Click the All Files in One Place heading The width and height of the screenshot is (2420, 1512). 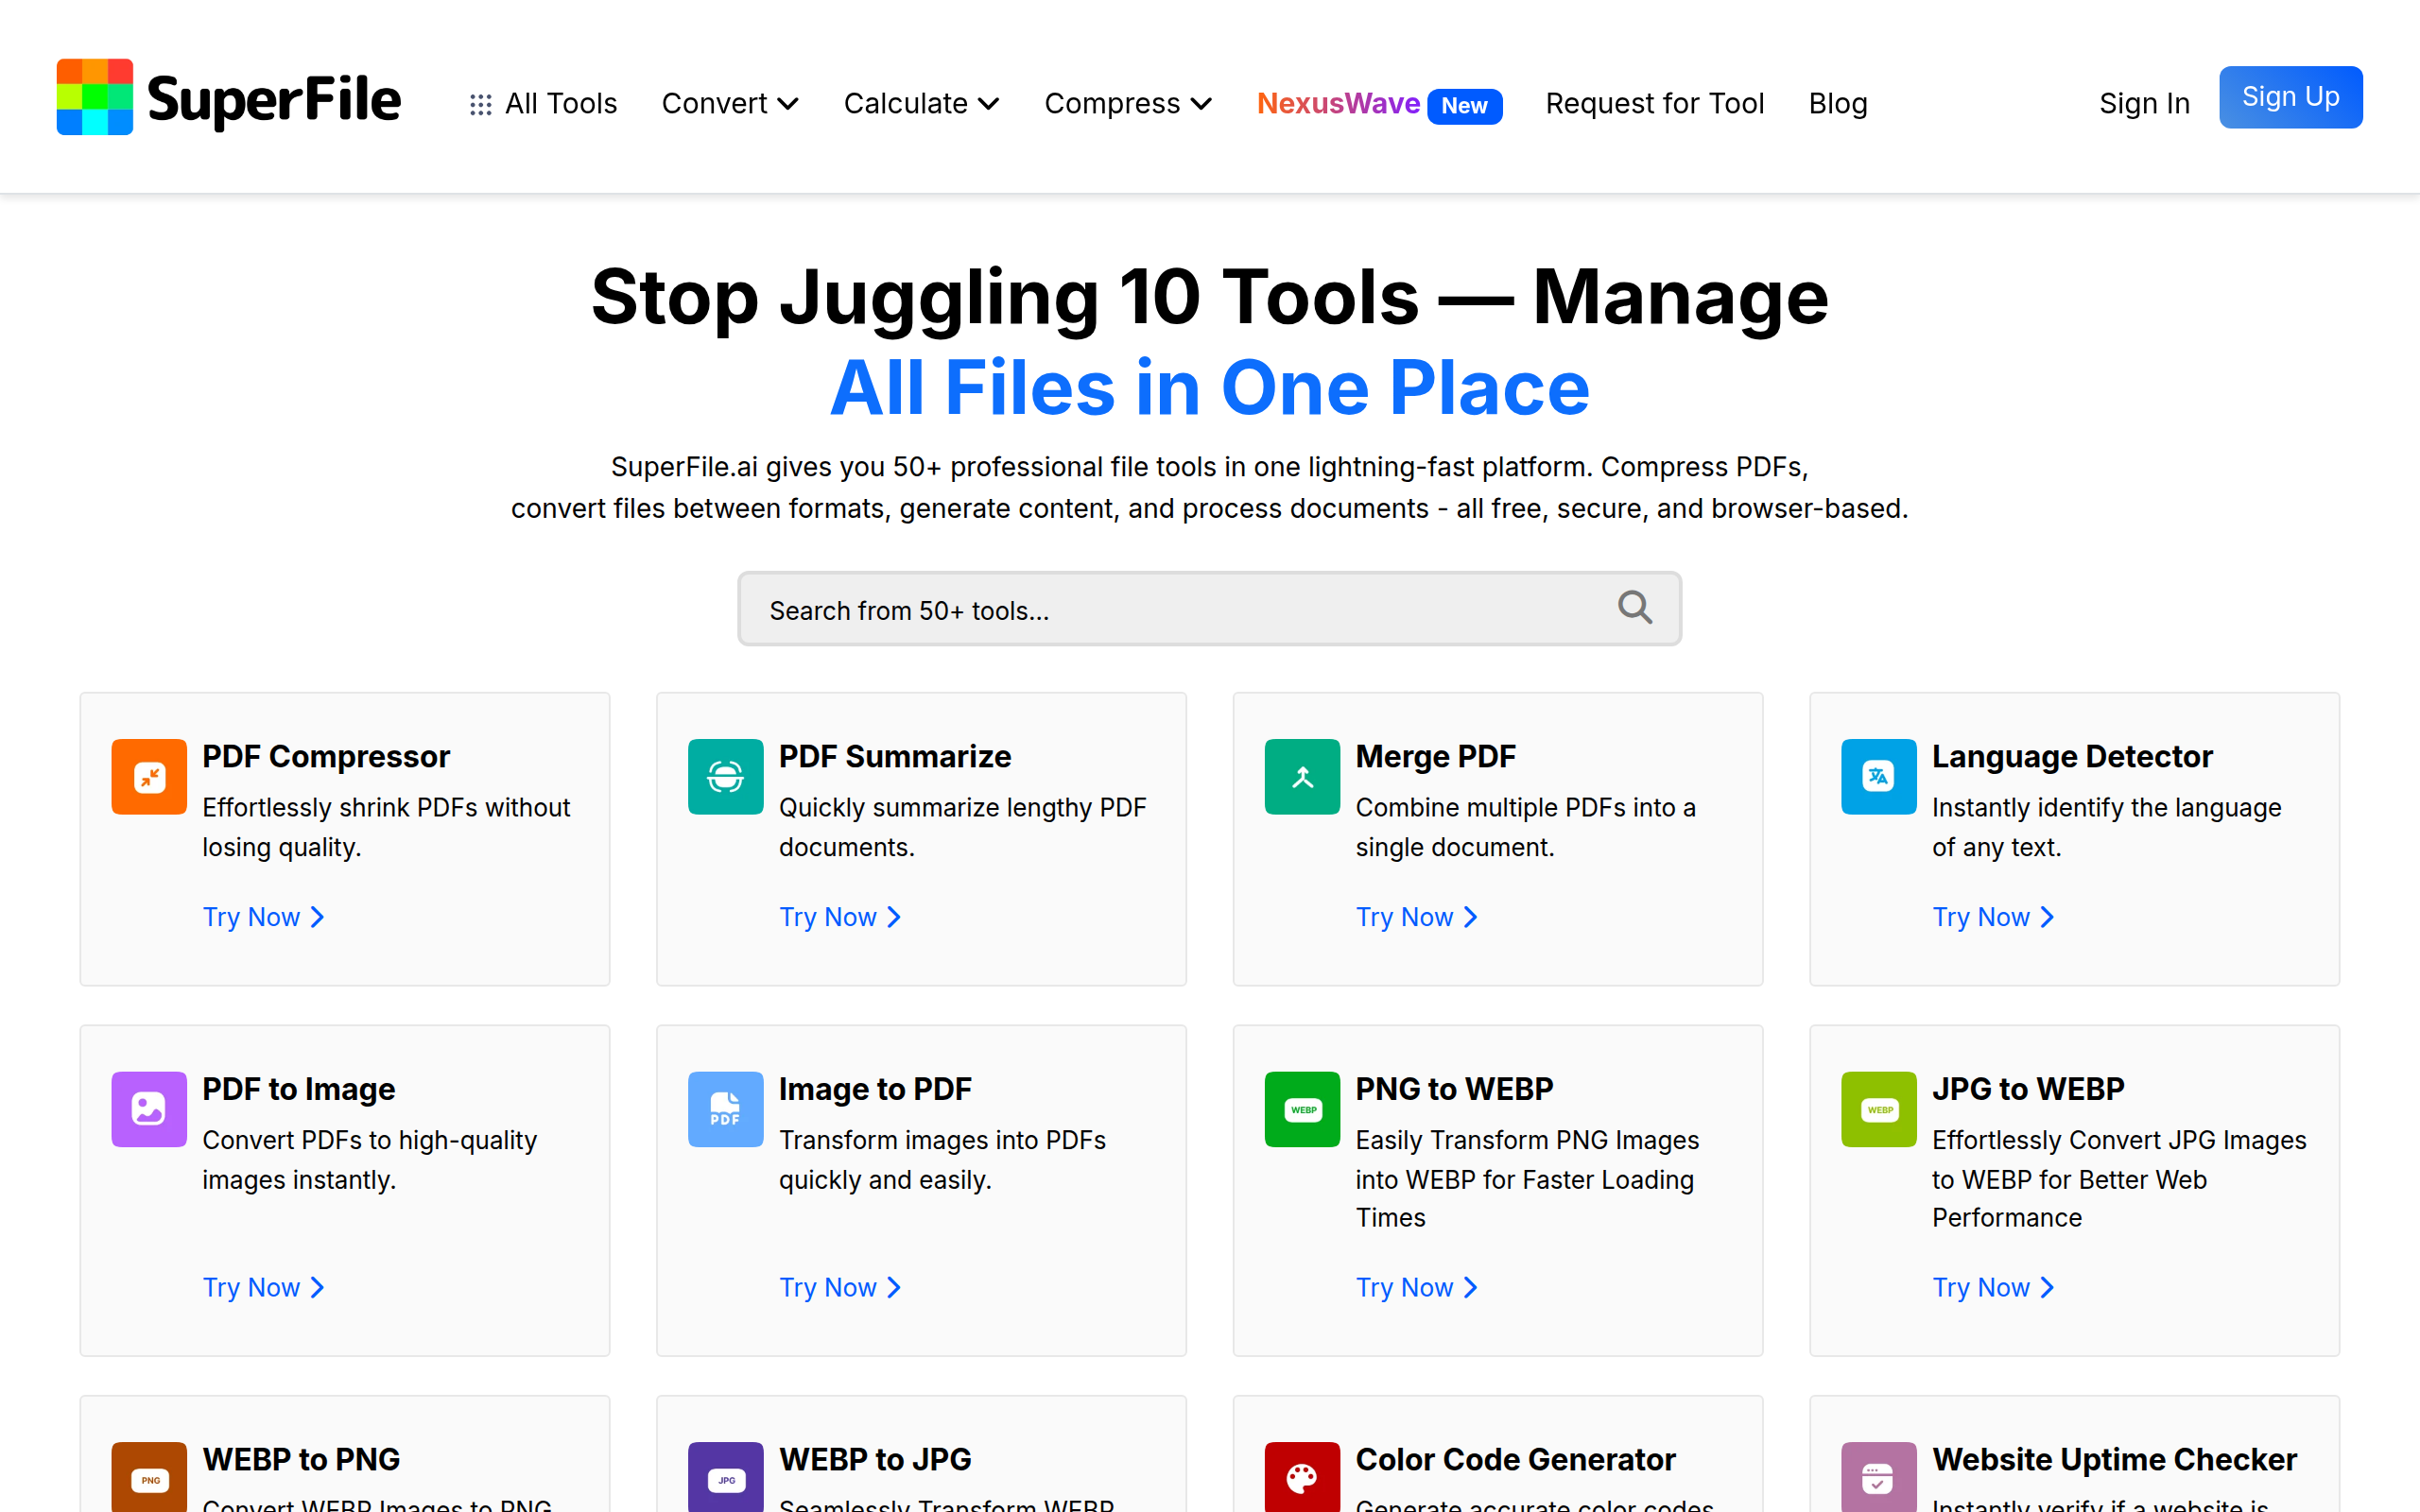(x=1209, y=388)
